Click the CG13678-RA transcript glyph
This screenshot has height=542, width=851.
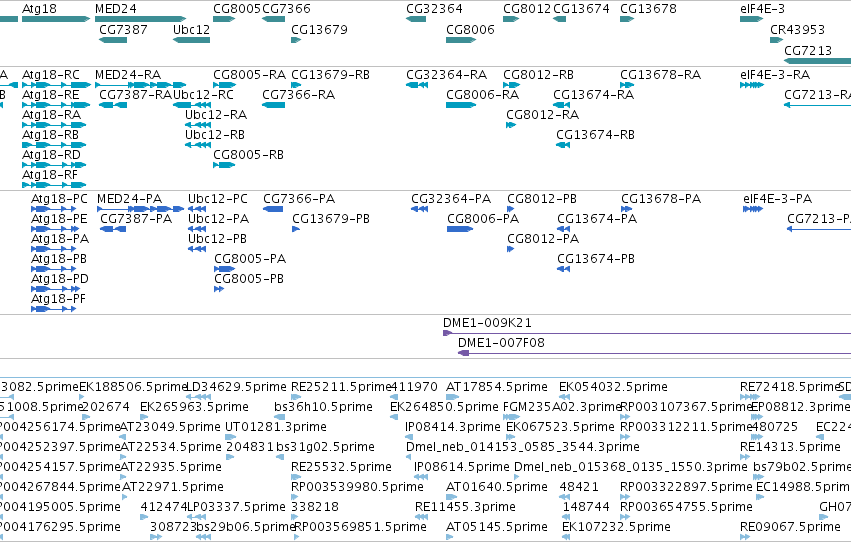(627, 85)
